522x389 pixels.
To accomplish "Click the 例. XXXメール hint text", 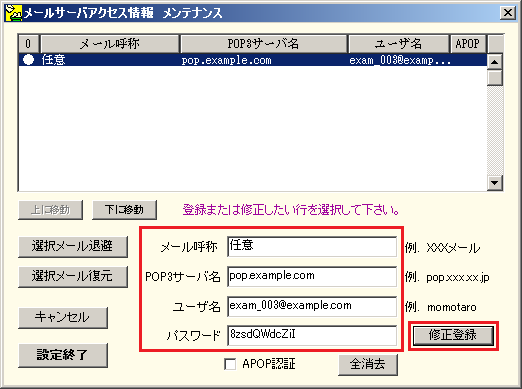I will coord(442,248).
